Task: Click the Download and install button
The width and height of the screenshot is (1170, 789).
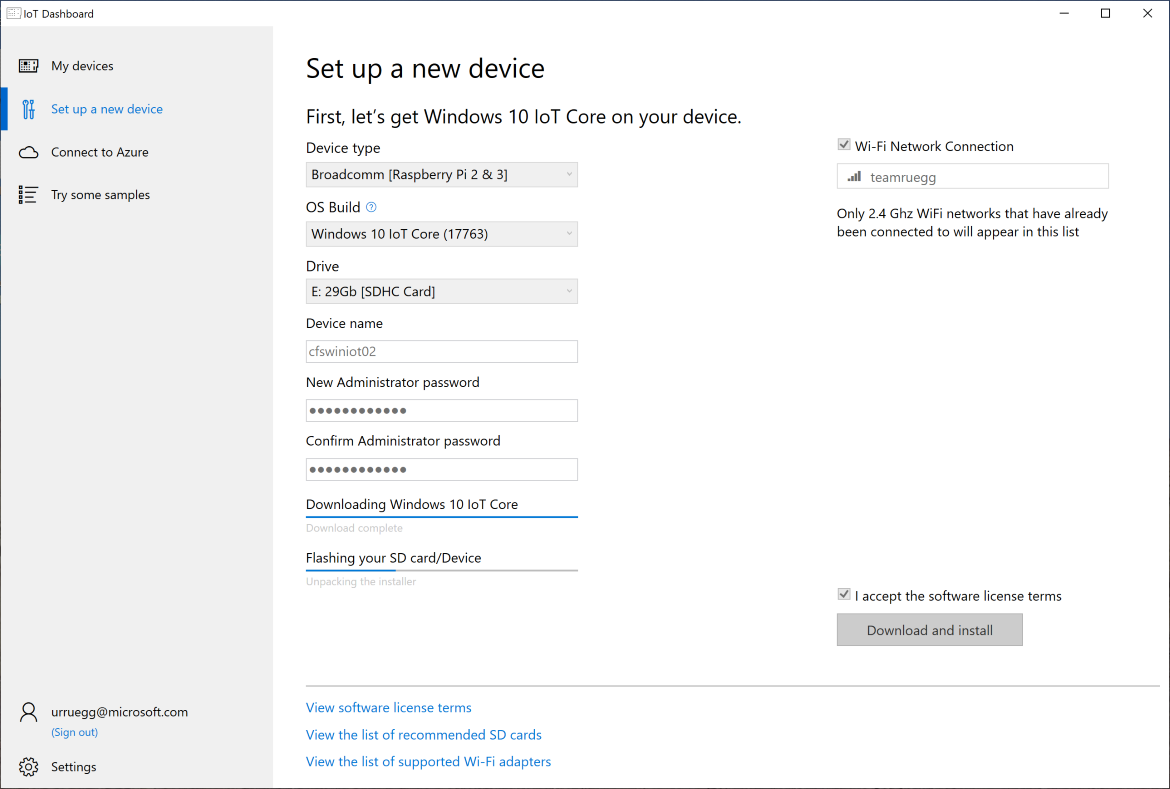Action: (x=930, y=630)
